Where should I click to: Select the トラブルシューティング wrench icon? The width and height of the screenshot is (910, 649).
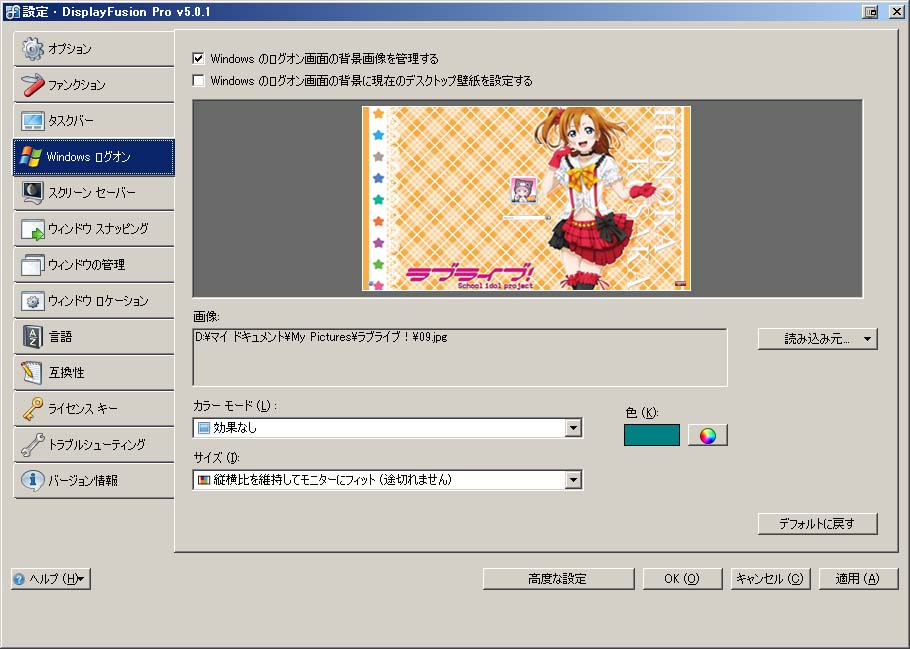90,444
